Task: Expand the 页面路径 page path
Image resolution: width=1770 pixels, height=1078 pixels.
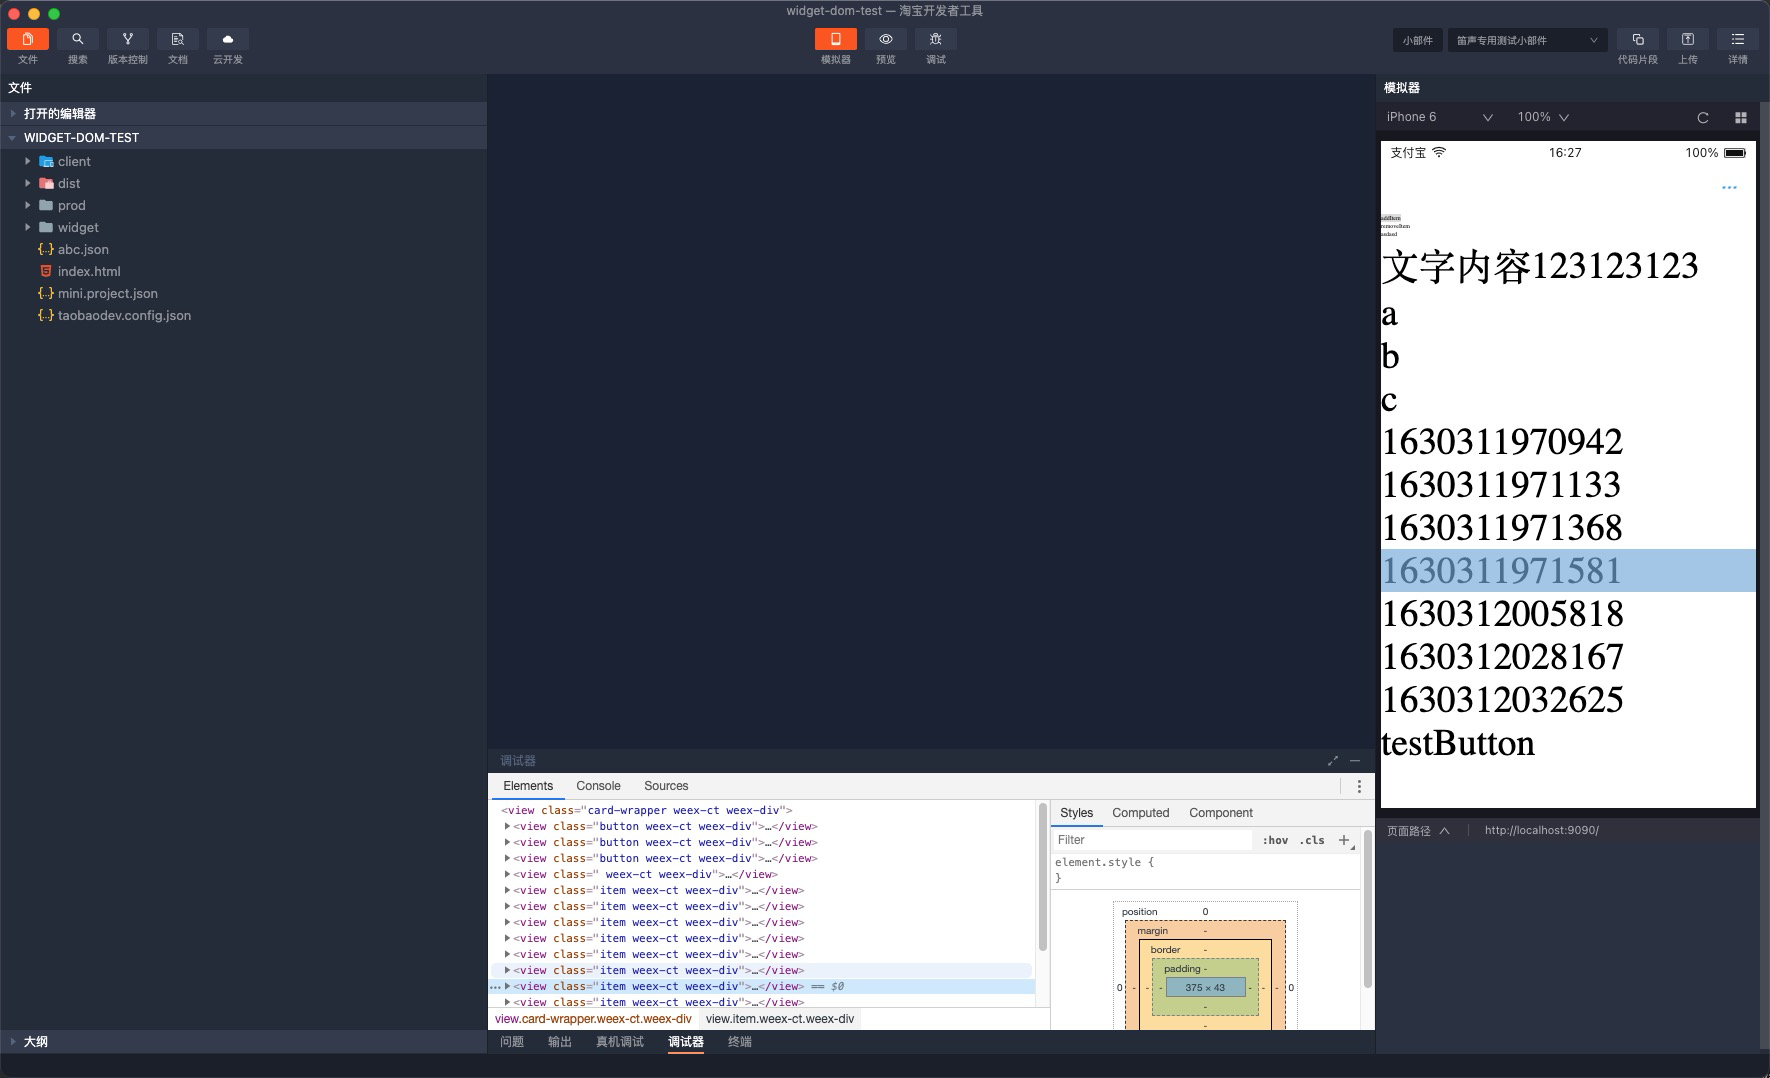Action: 1418,831
